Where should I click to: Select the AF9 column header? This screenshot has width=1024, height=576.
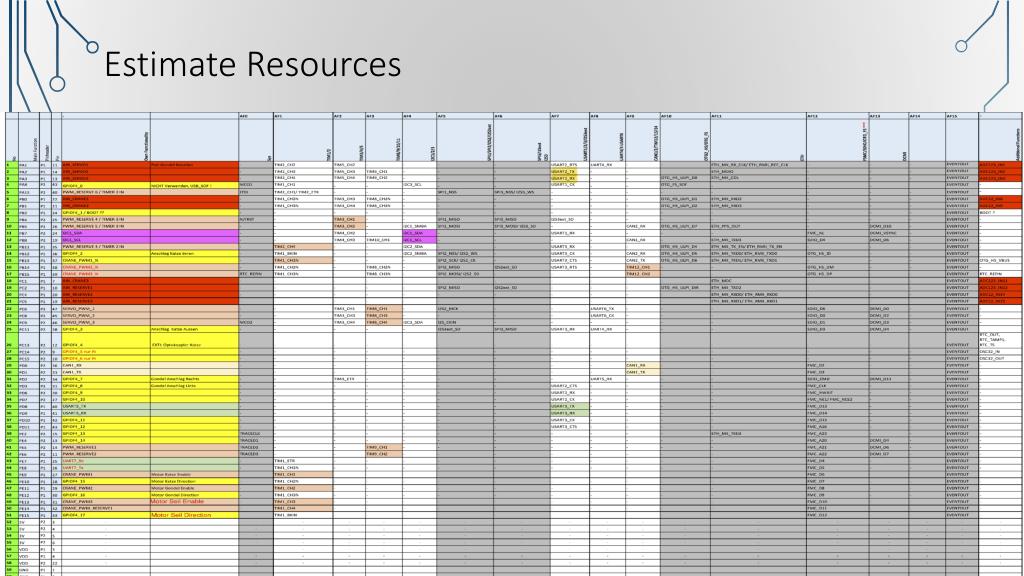[x=643, y=116]
